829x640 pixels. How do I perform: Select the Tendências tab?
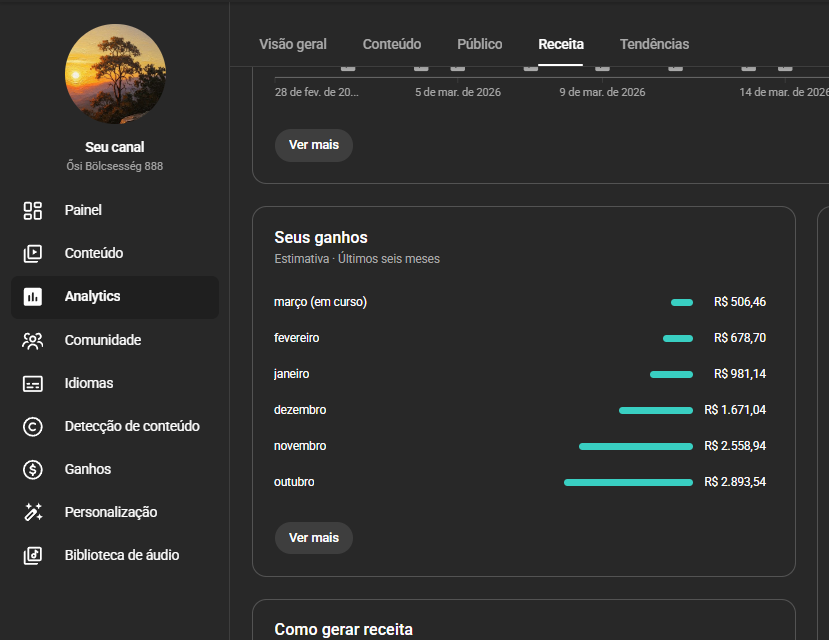654,44
